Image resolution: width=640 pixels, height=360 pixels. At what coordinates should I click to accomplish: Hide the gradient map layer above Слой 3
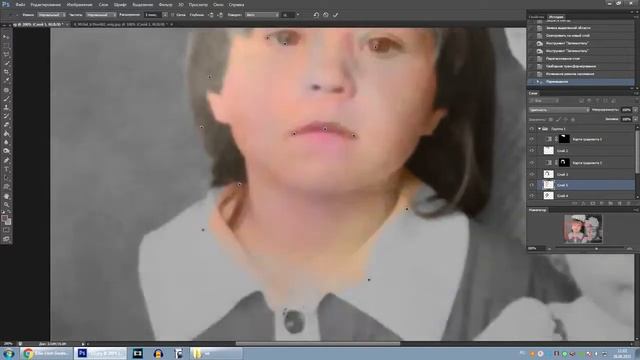click(x=531, y=162)
